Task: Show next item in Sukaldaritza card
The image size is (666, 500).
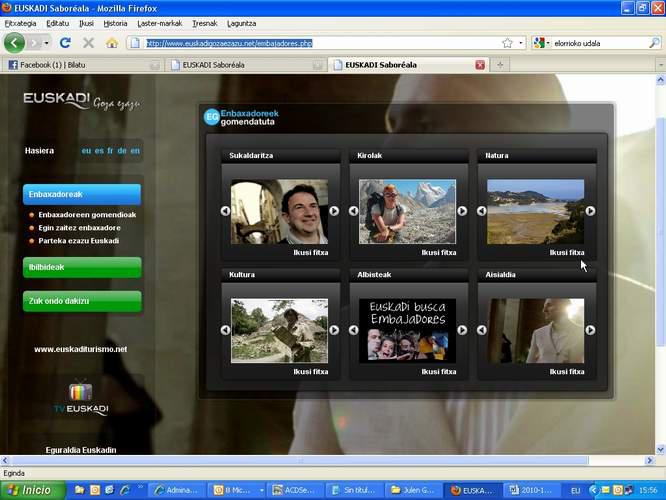Action: click(x=334, y=211)
